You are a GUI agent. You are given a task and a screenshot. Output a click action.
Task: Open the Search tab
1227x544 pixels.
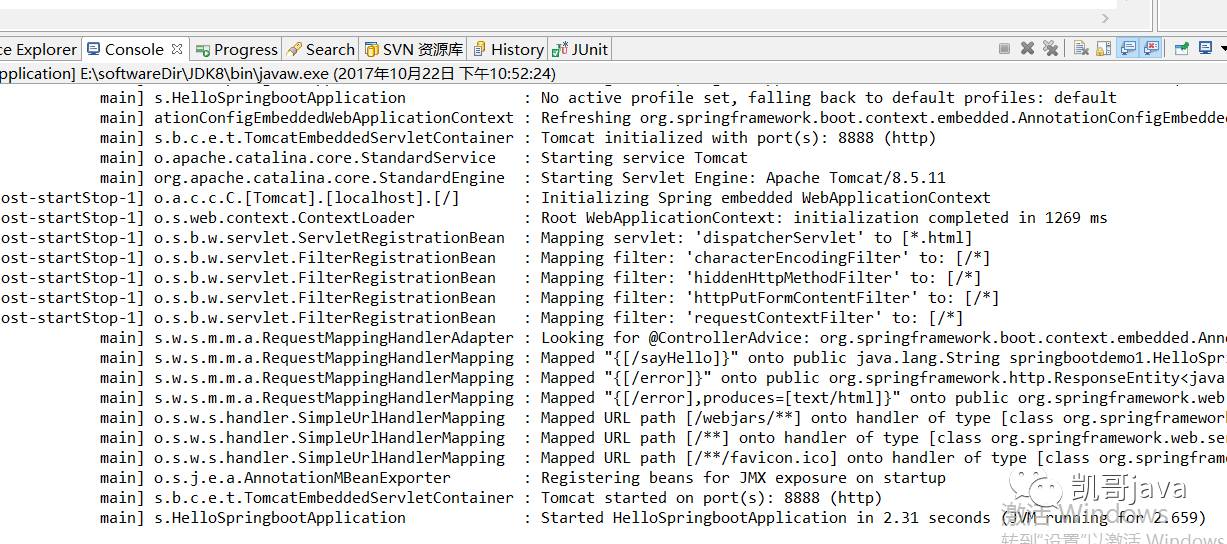click(x=320, y=49)
